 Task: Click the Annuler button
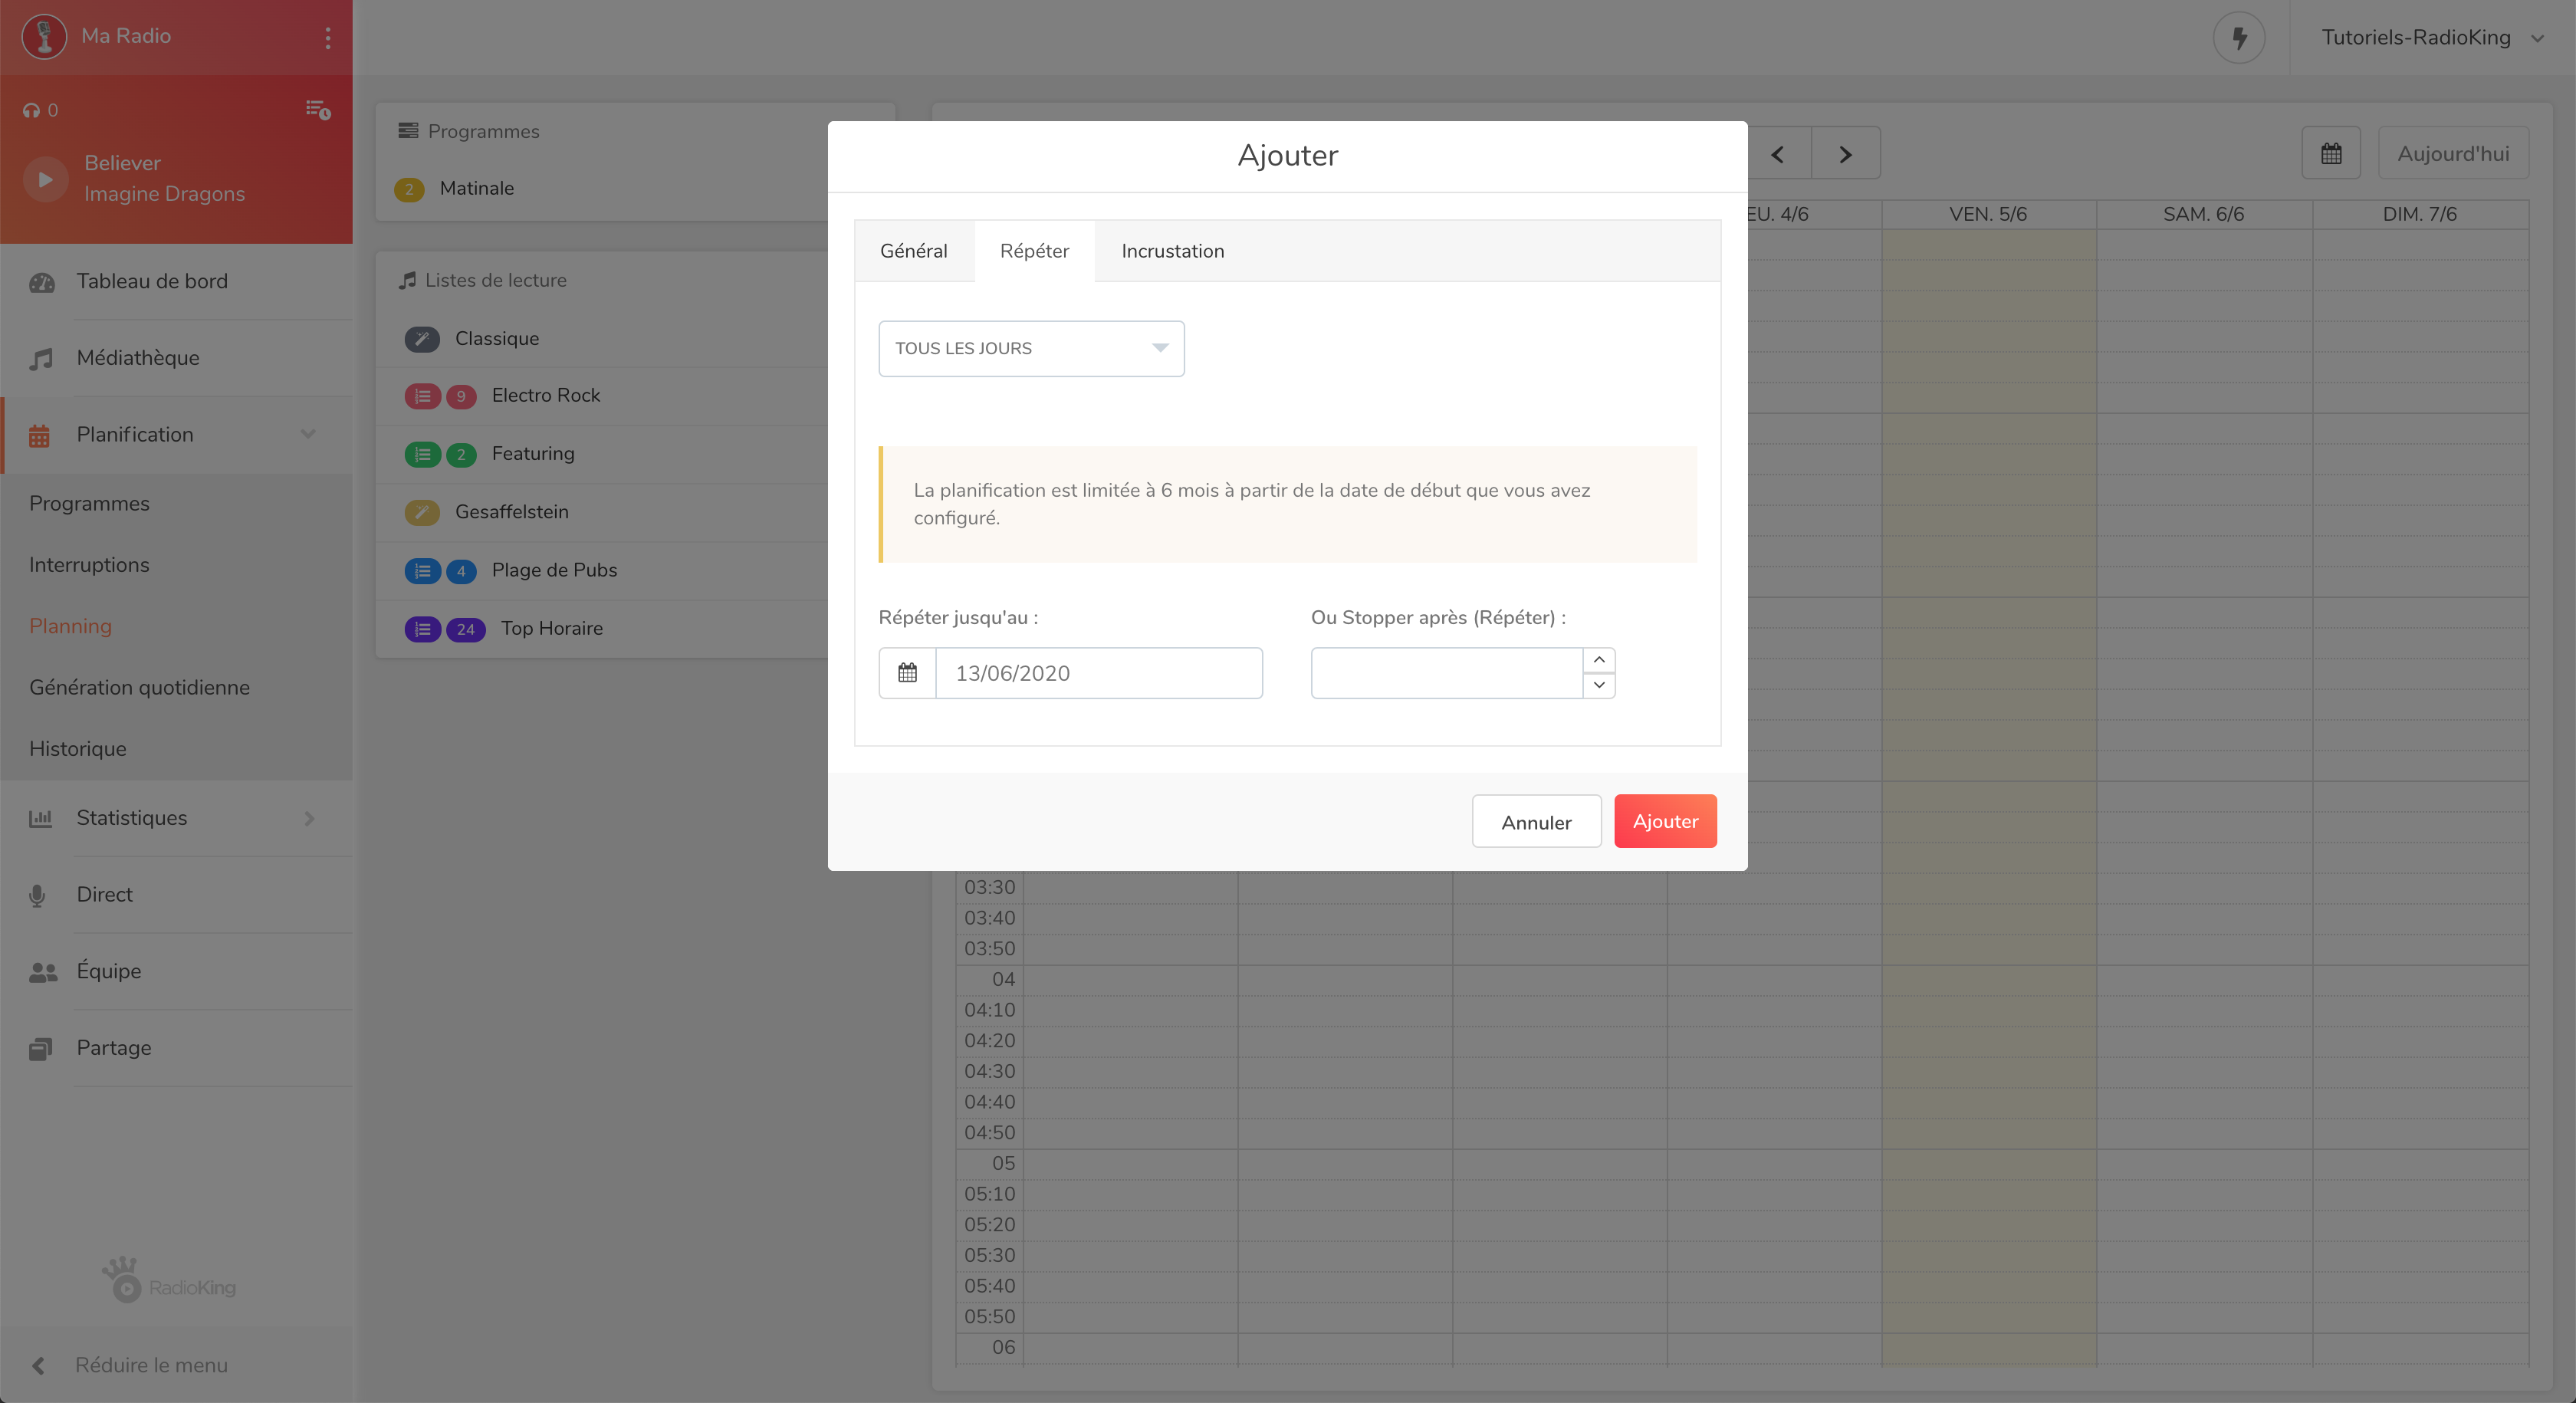coord(1536,822)
